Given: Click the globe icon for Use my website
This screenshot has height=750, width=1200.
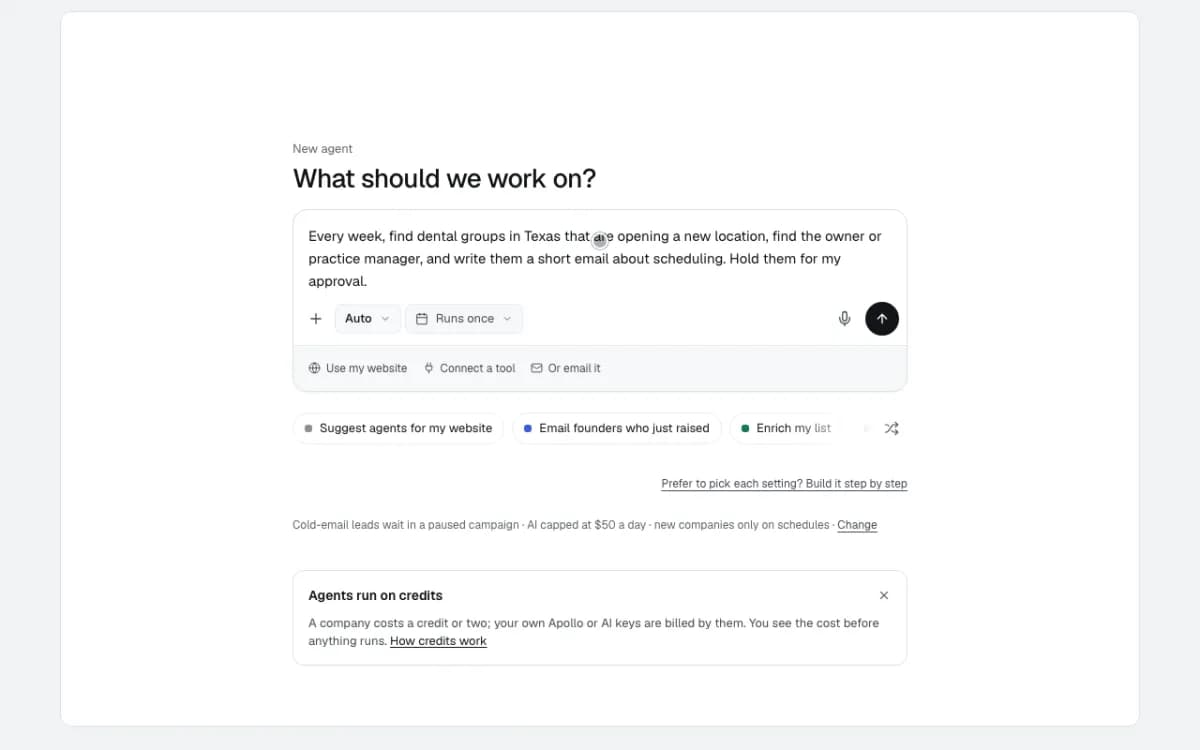Looking at the screenshot, I should tap(314, 368).
